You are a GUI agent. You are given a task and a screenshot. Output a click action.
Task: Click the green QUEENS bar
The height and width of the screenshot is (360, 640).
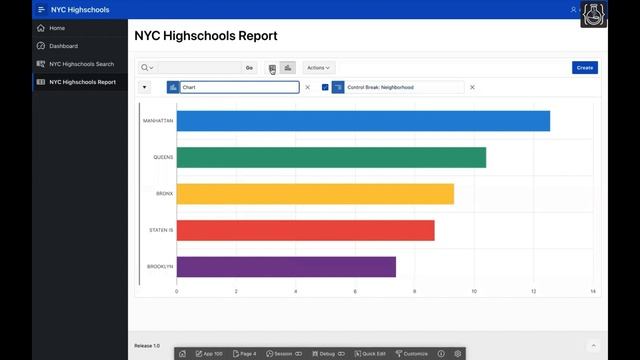click(331, 158)
